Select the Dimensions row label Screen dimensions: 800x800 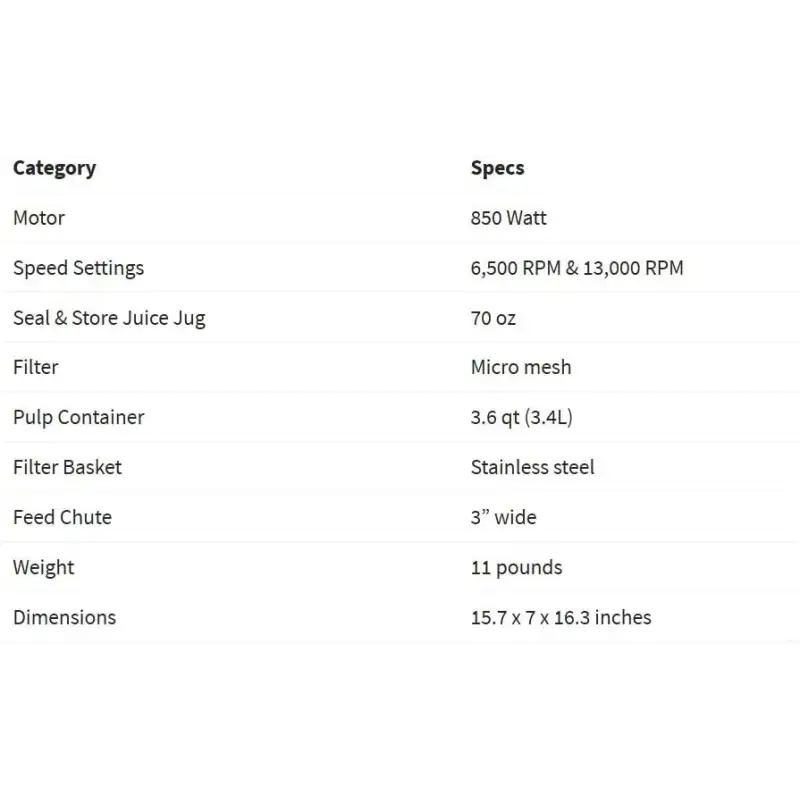(x=64, y=617)
